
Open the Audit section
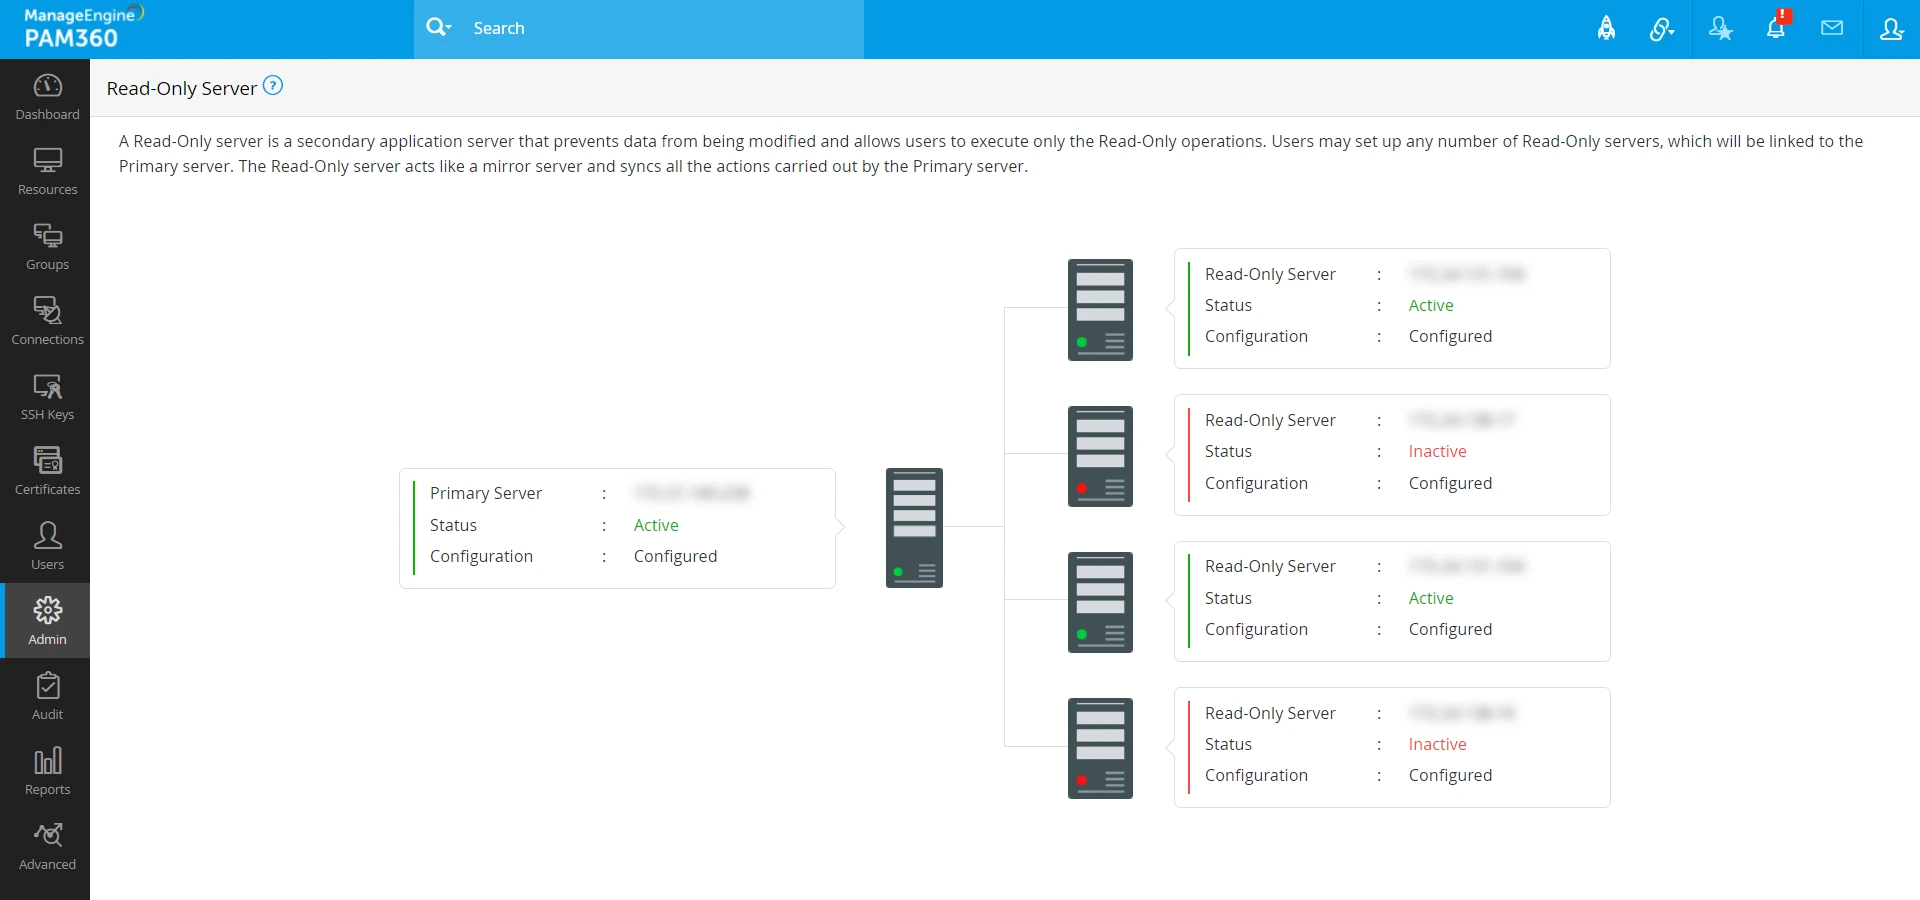click(x=47, y=697)
